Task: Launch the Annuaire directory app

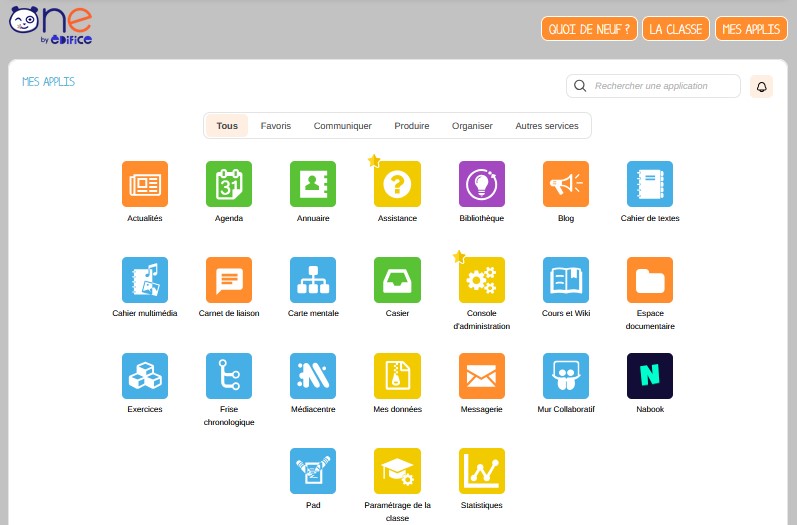Action: pyautogui.click(x=313, y=184)
